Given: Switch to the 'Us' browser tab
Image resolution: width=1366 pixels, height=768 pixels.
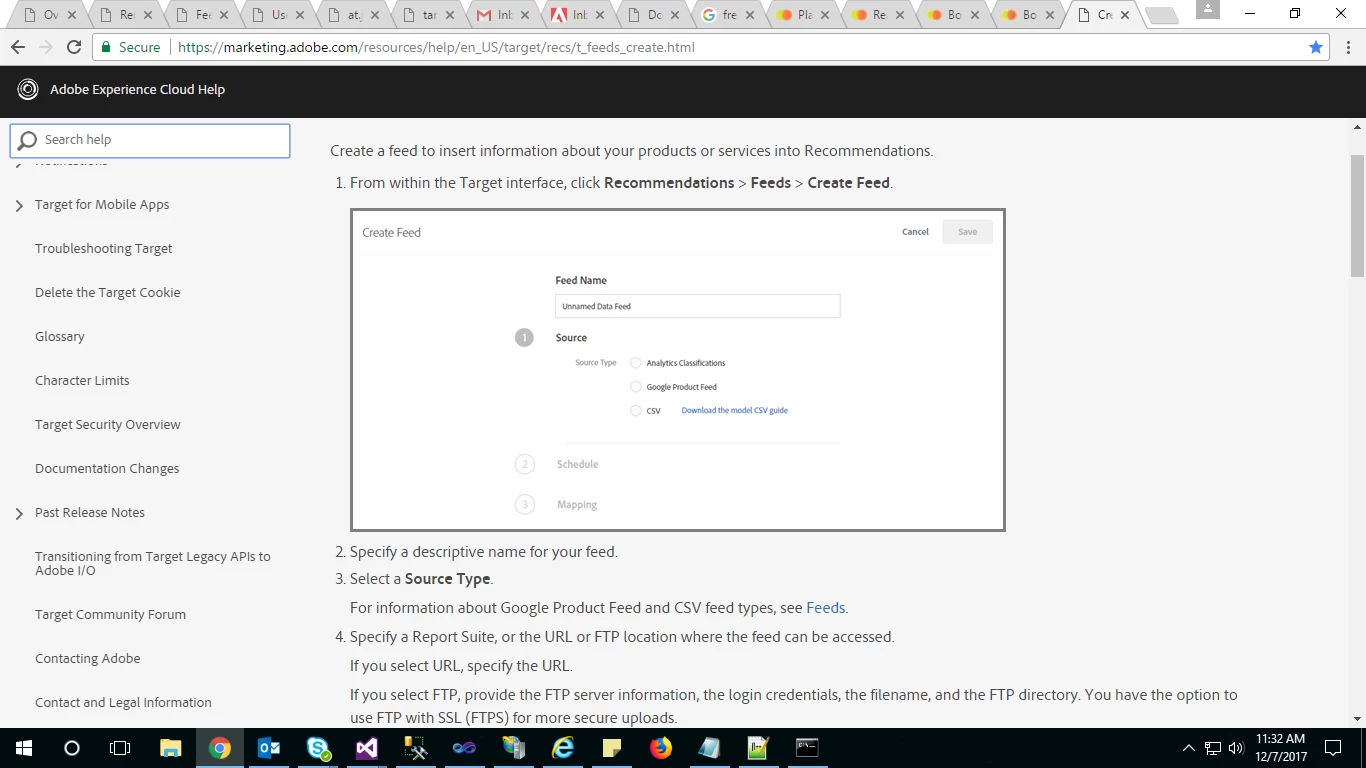Looking at the screenshot, I should coord(278,15).
